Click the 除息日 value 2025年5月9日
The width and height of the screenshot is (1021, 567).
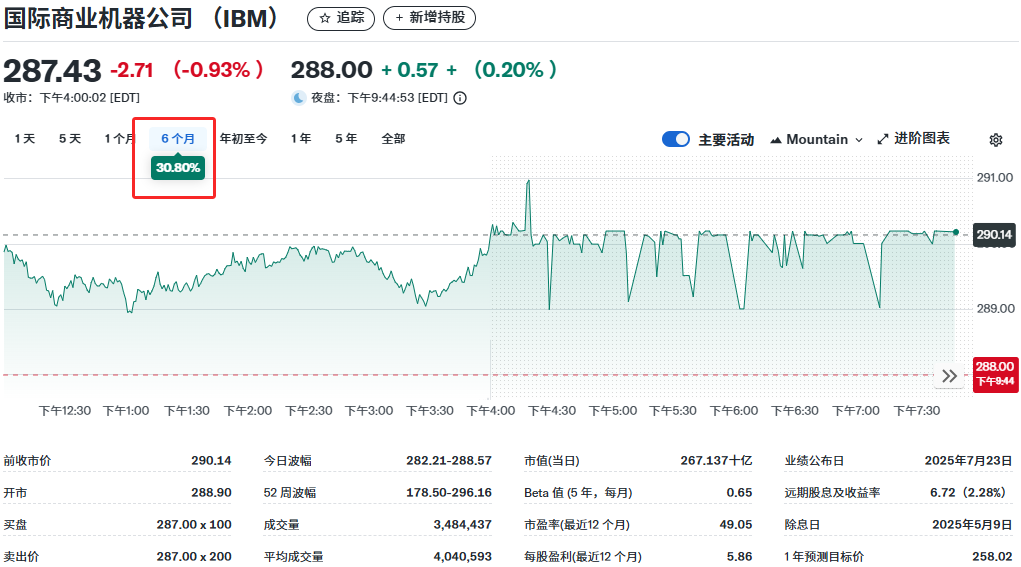(x=972, y=525)
